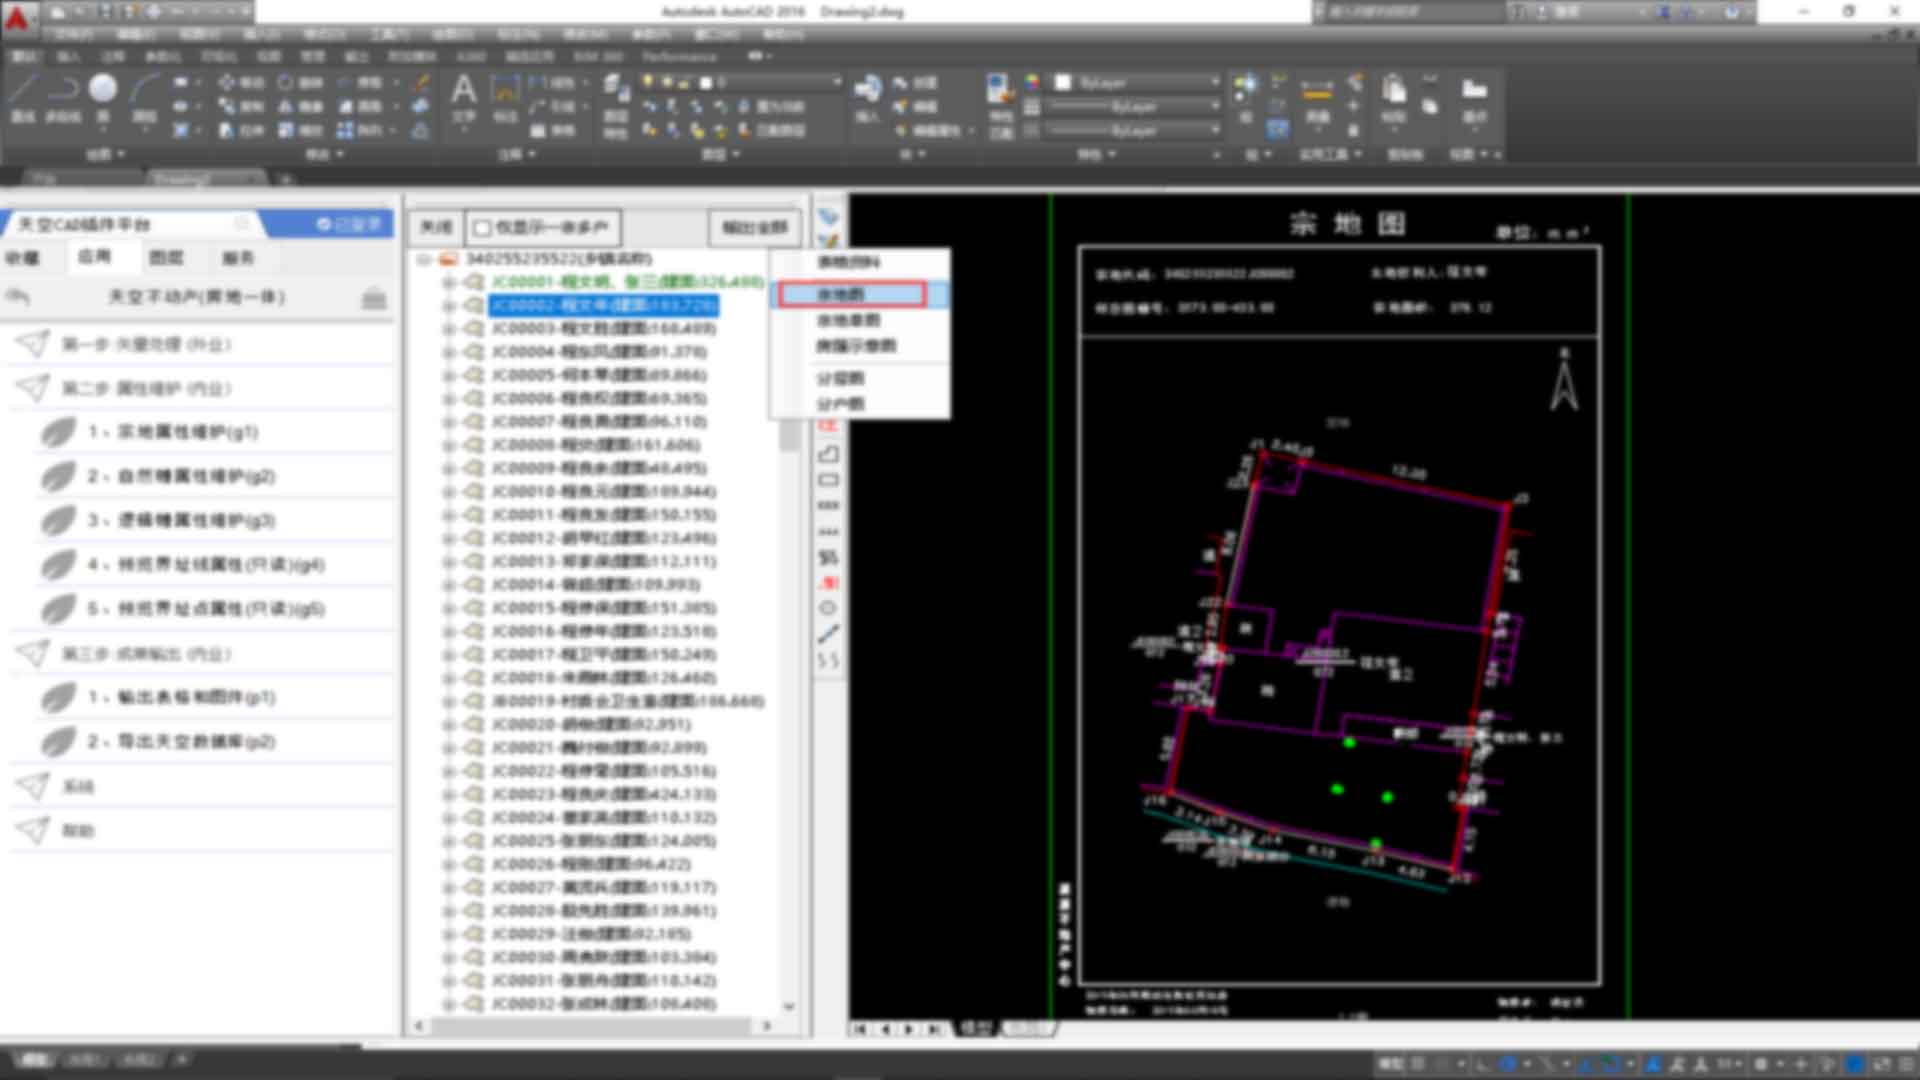Expand the JC00025 tree node
This screenshot has height=1080, width=1920.
point(449,841)
